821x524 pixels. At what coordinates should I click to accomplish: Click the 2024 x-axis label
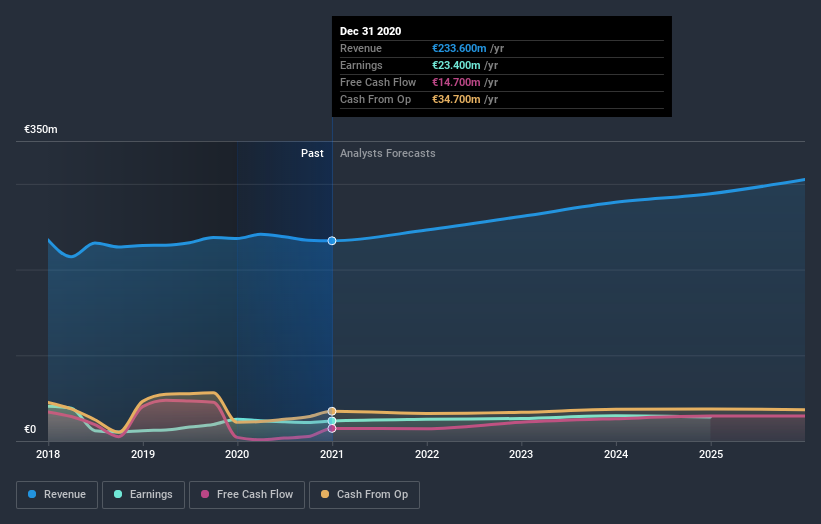pos(616,454)
